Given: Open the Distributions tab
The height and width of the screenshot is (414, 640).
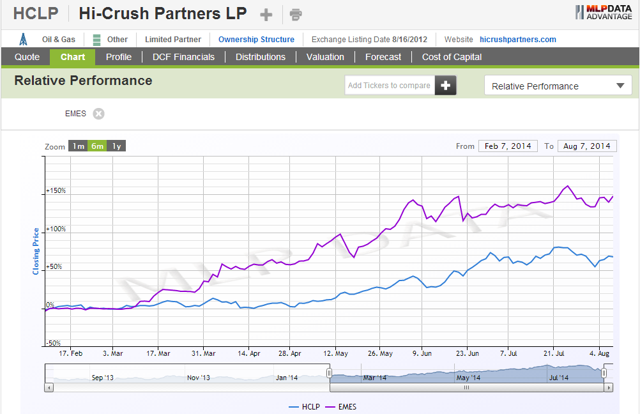Looking at the screenshot, I should (x=260, y=57).
